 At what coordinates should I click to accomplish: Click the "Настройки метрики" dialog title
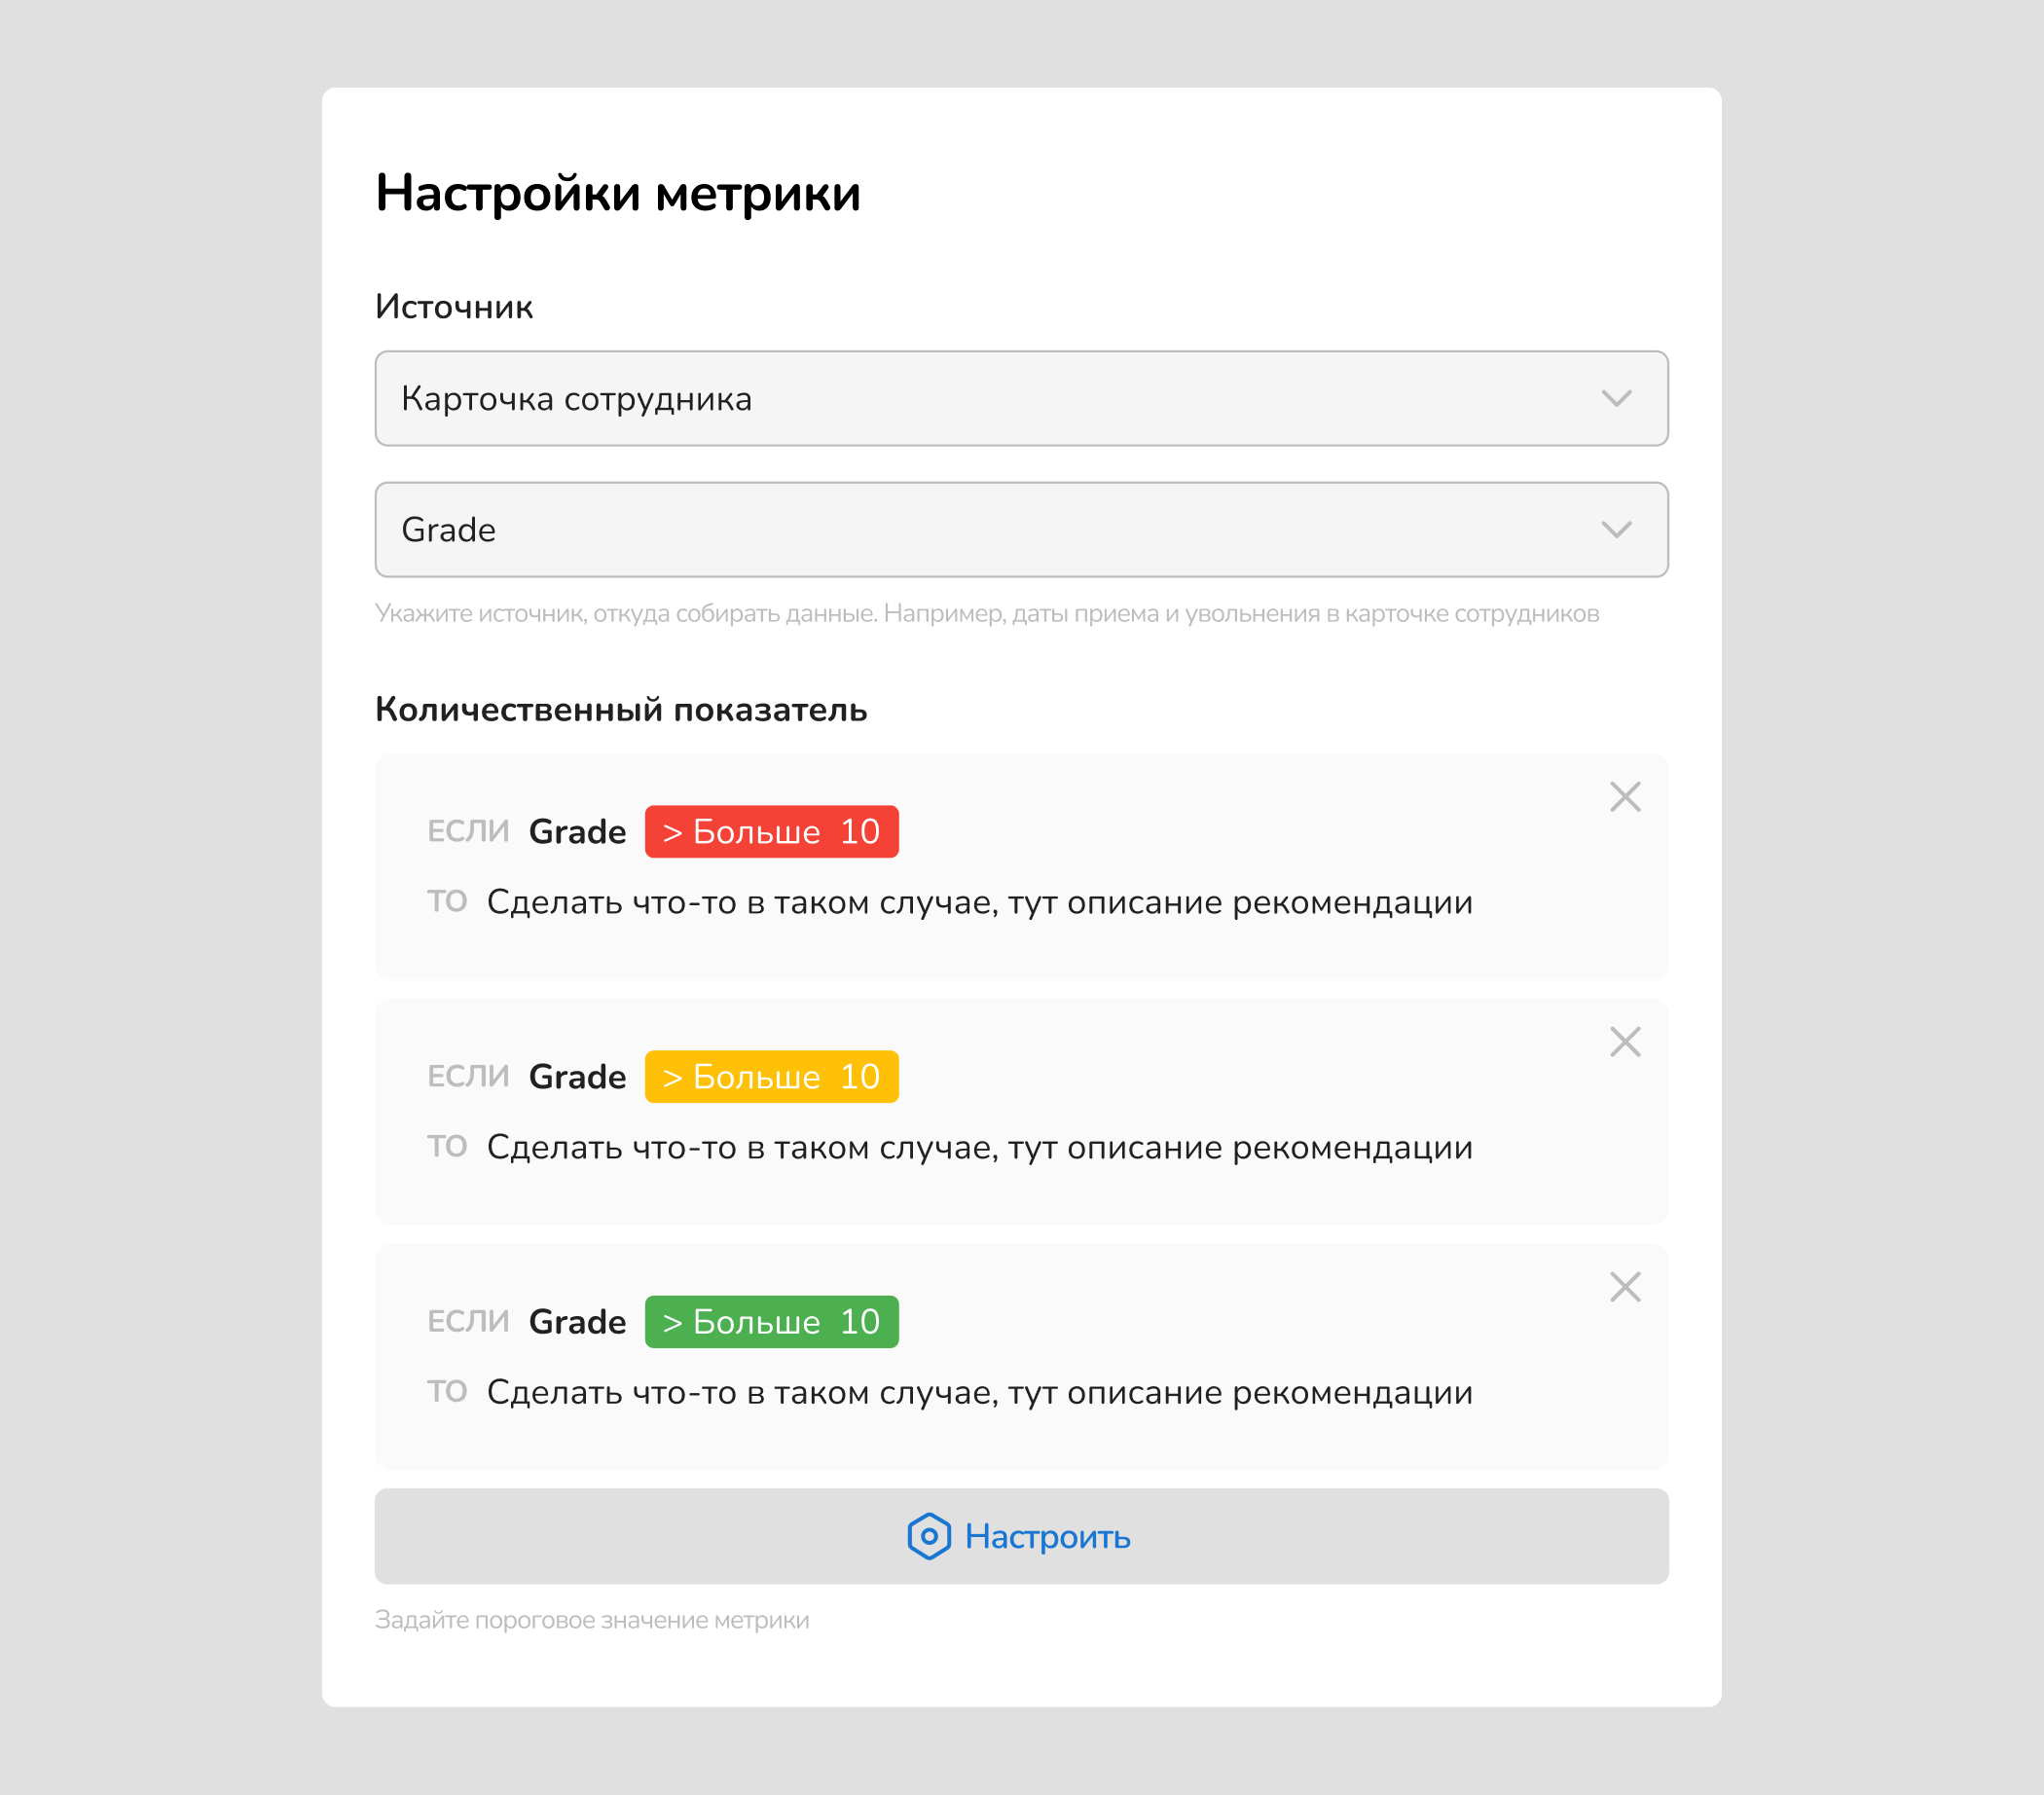pyautogui.click(x=617, y=193)
